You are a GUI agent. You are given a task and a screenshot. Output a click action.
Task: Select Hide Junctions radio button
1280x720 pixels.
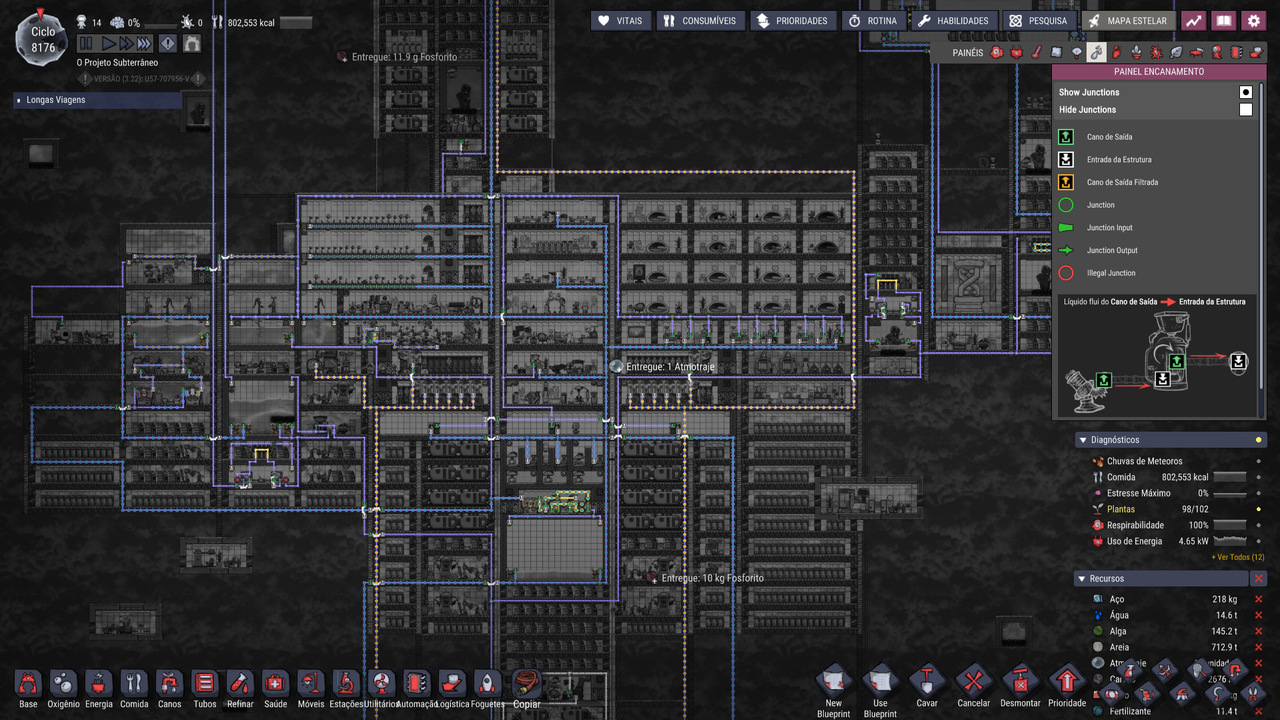pyautogui.click(x=1245, y=110)
